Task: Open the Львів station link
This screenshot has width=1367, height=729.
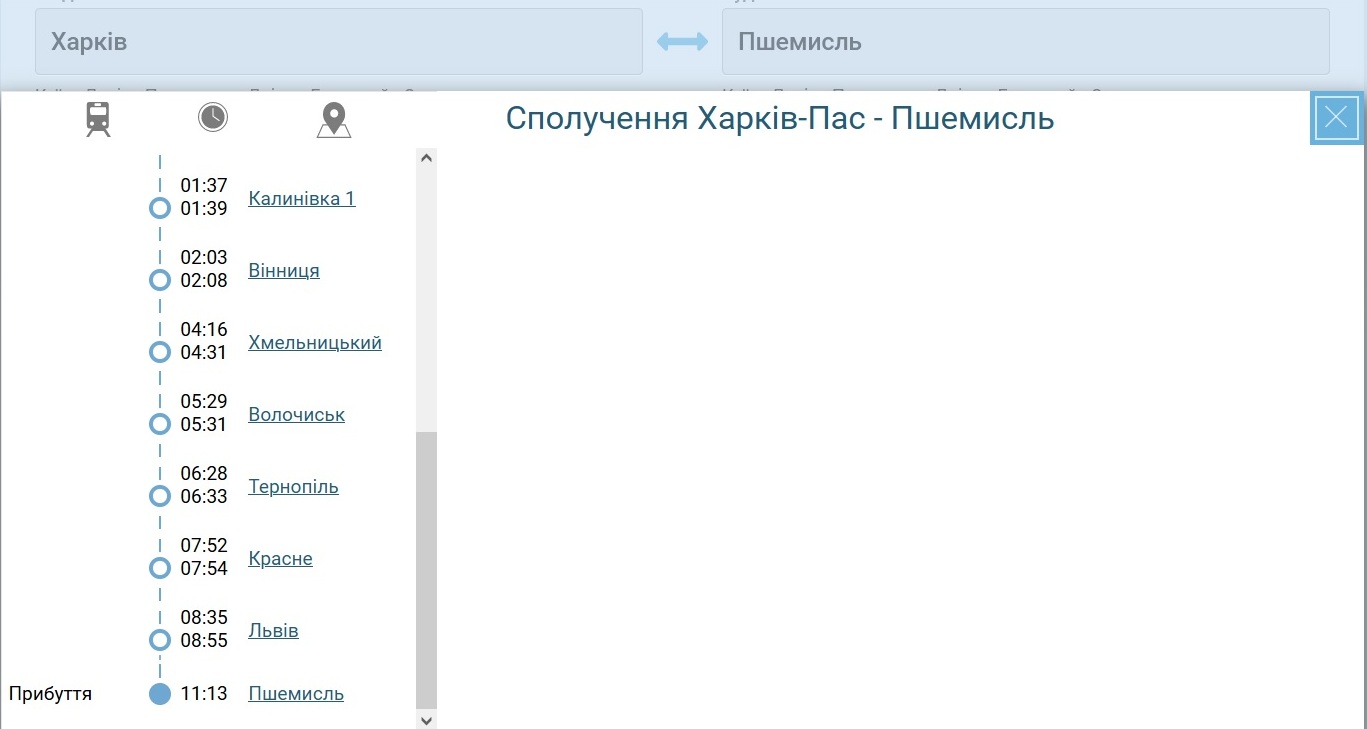Action: (x=274, y=631)
